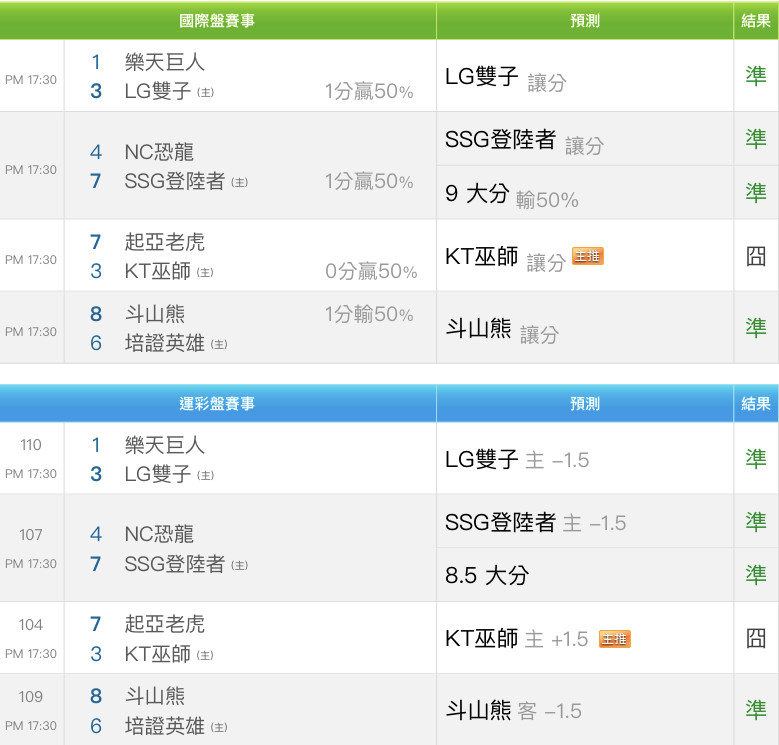Click the LG雙子 讓分 prediction
This screenshot has height=745, width=779.
point(505,78)
